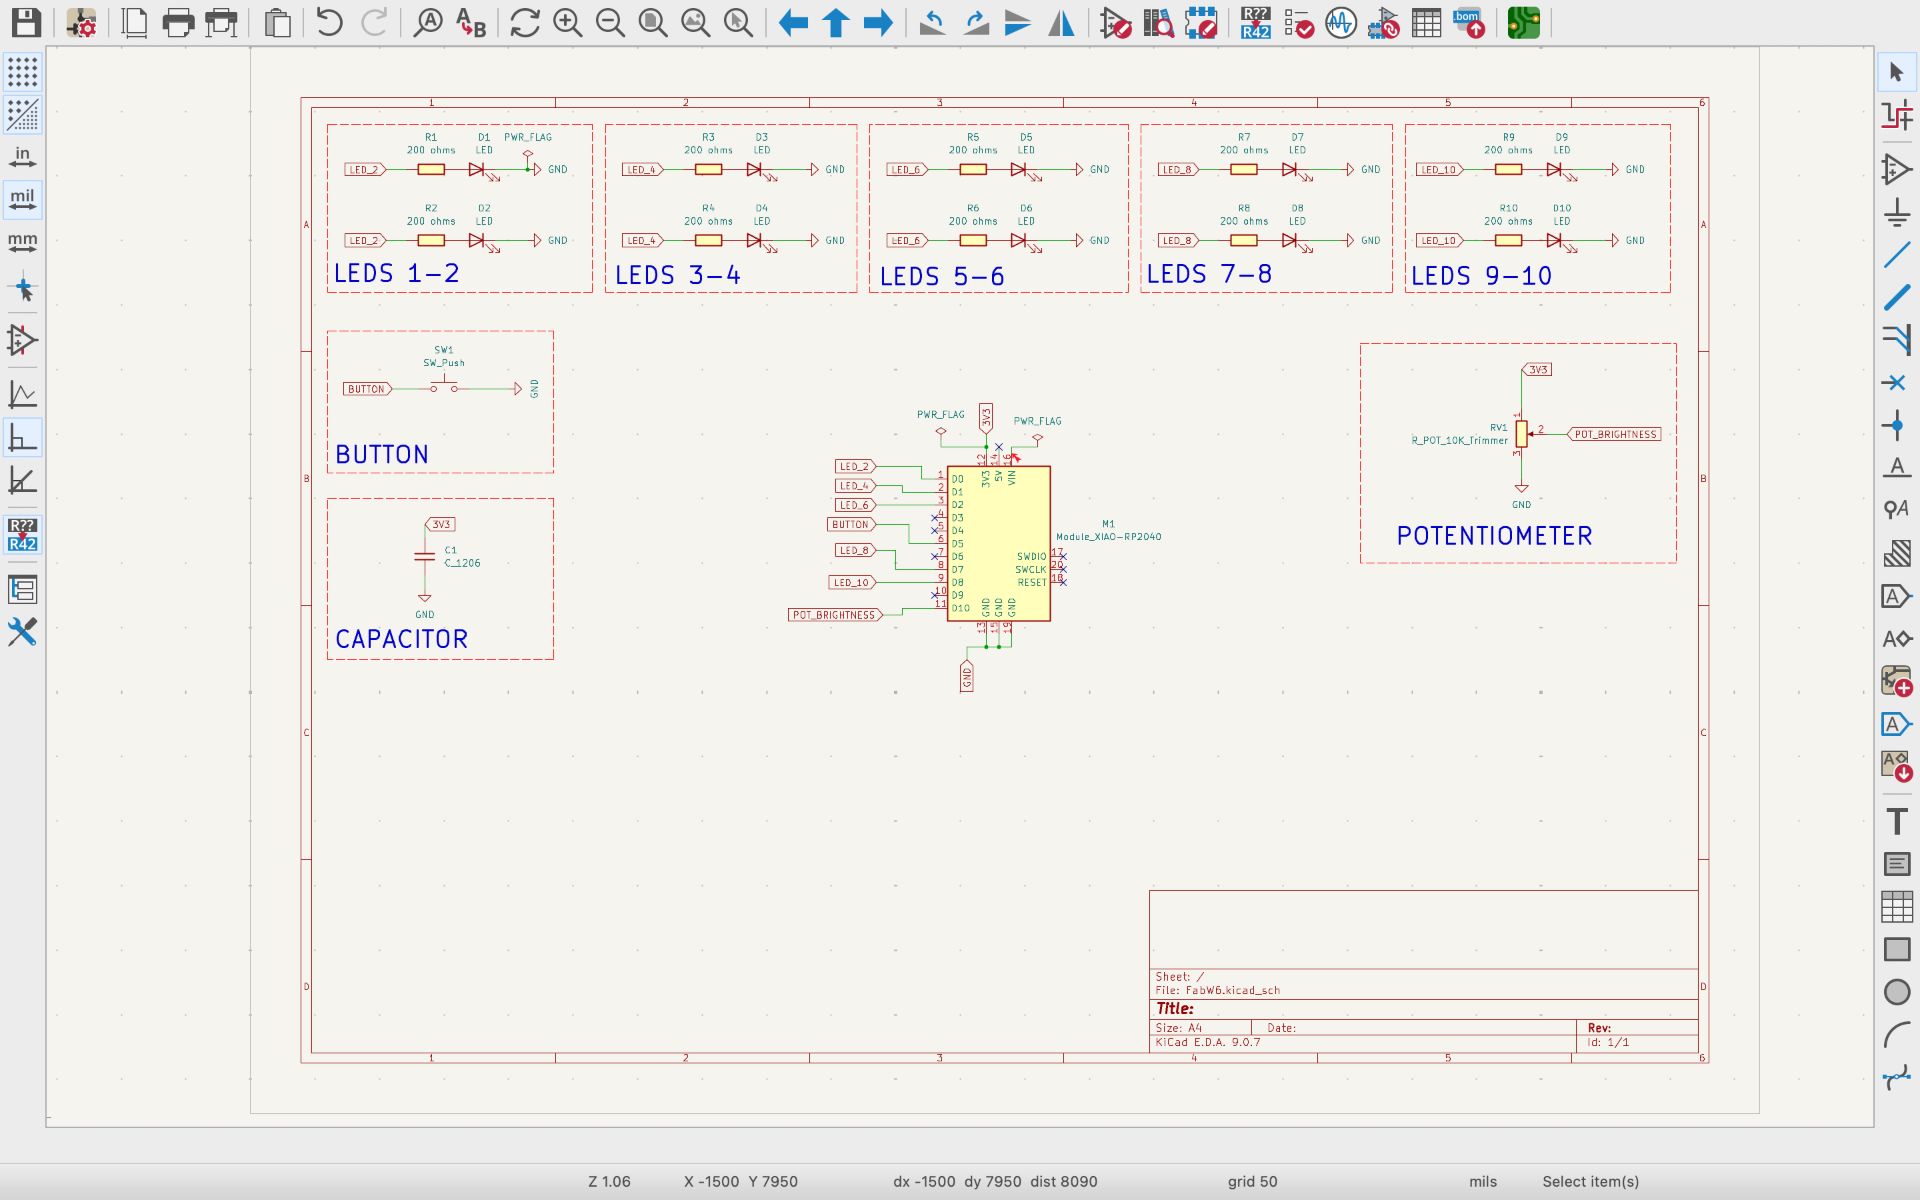This screenshot has height=1200, width=1920.
Task: Click the Annotate schematic R?? R42 top icon
Action: [x=1255, y=22]
